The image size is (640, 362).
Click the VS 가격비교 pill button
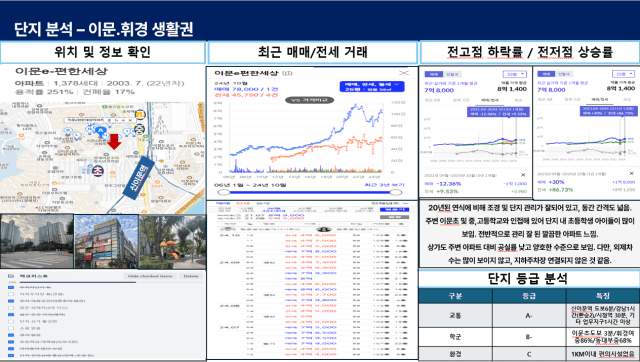click(x=309, y=100)
